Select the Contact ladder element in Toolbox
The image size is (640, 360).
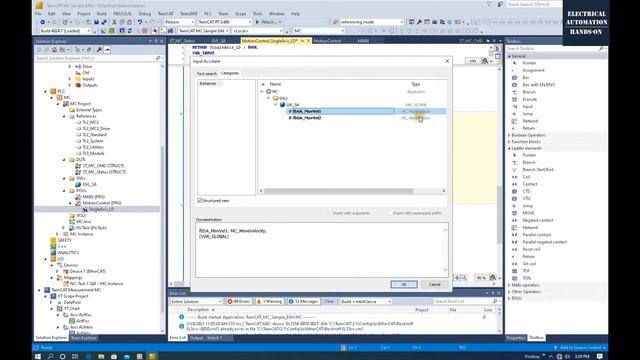pyautogui.click(x=529, y=184)
